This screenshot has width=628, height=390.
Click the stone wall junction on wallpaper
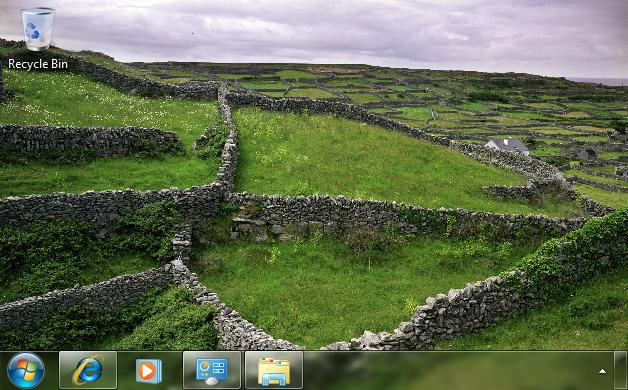(226, 191)
